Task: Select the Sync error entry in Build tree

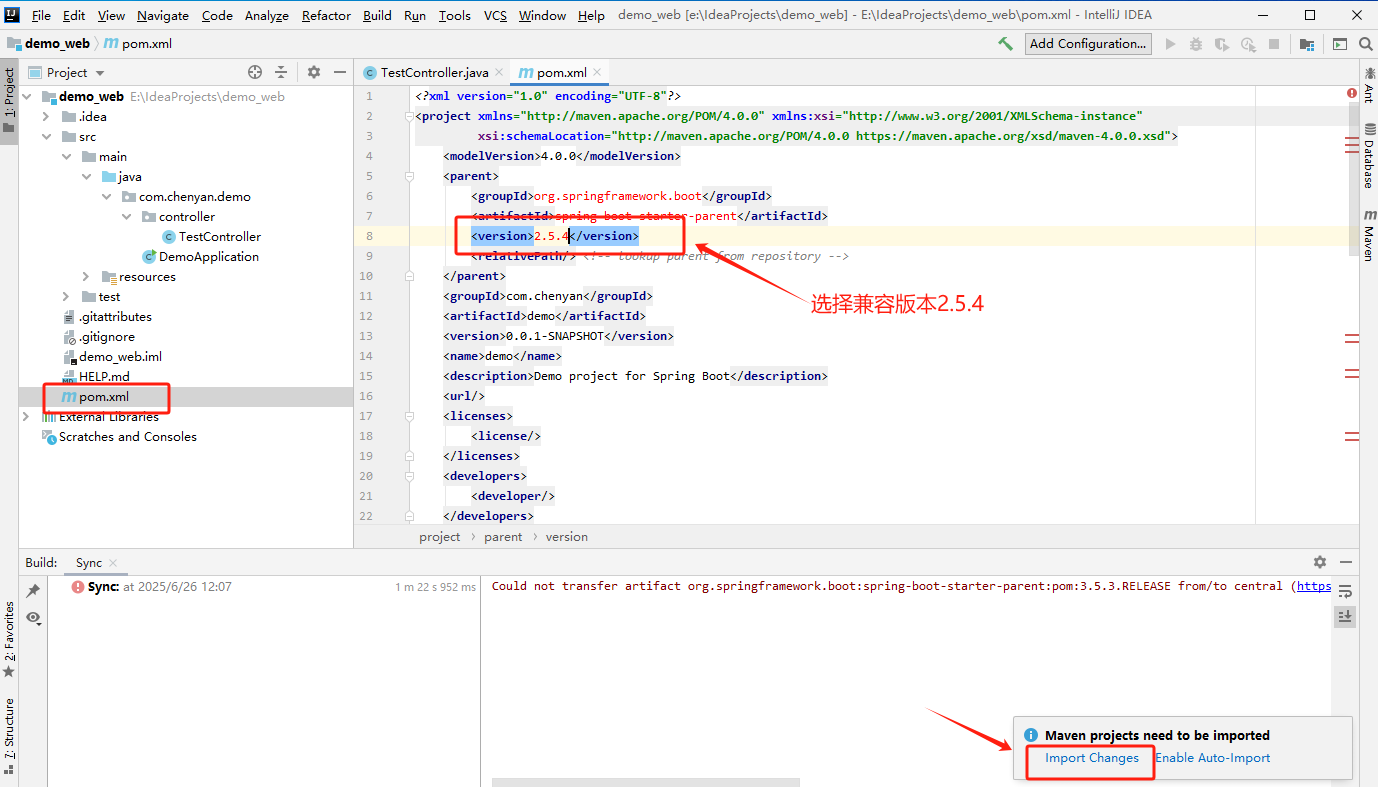Action: [x=160, y=587]
